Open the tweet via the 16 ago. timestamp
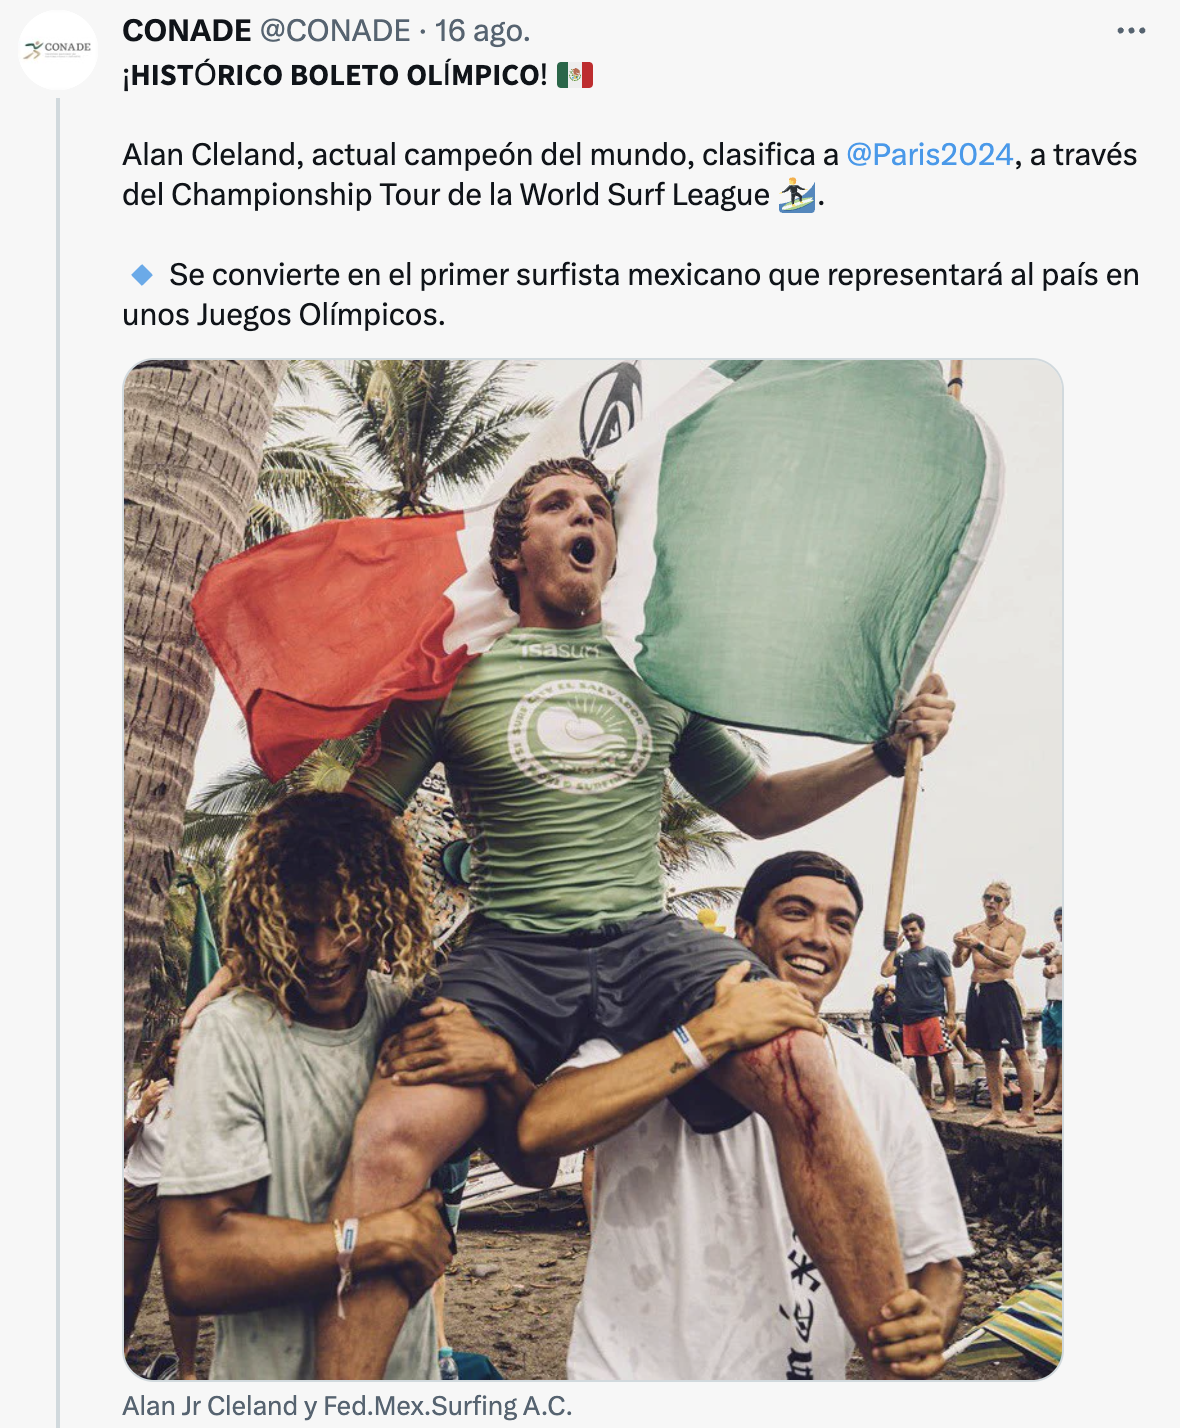Viewport: 1180px width, 1428px height. click(482, 31)
